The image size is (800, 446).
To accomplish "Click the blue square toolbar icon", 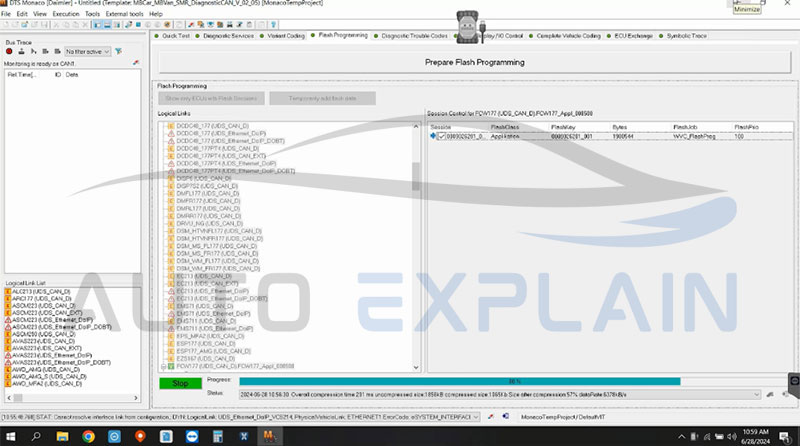I will coord(138,24).
